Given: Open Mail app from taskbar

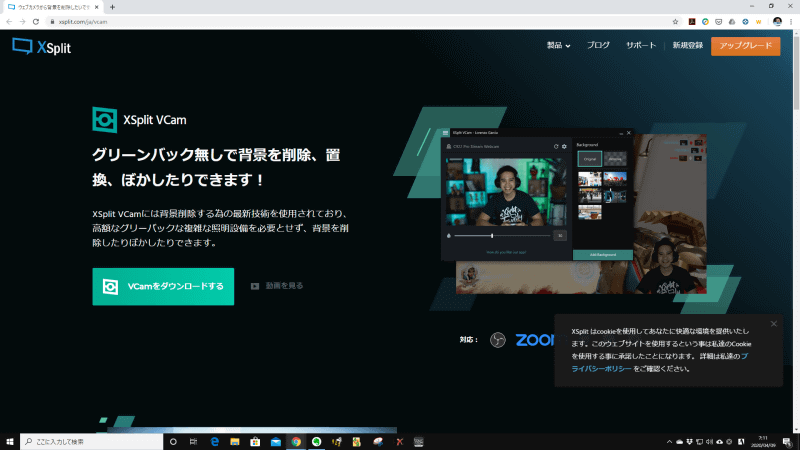Looking at the screenshot, I should pos(276,442).
